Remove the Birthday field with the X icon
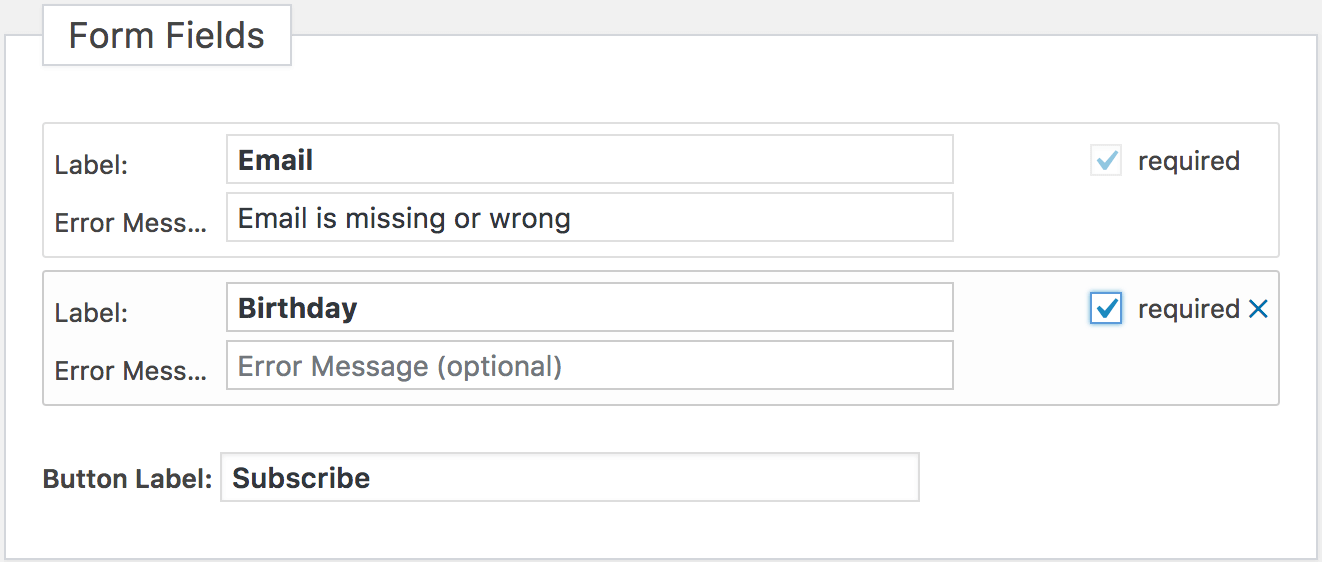The height and width of the screenshot is (562, 1322). point(1258,310)
